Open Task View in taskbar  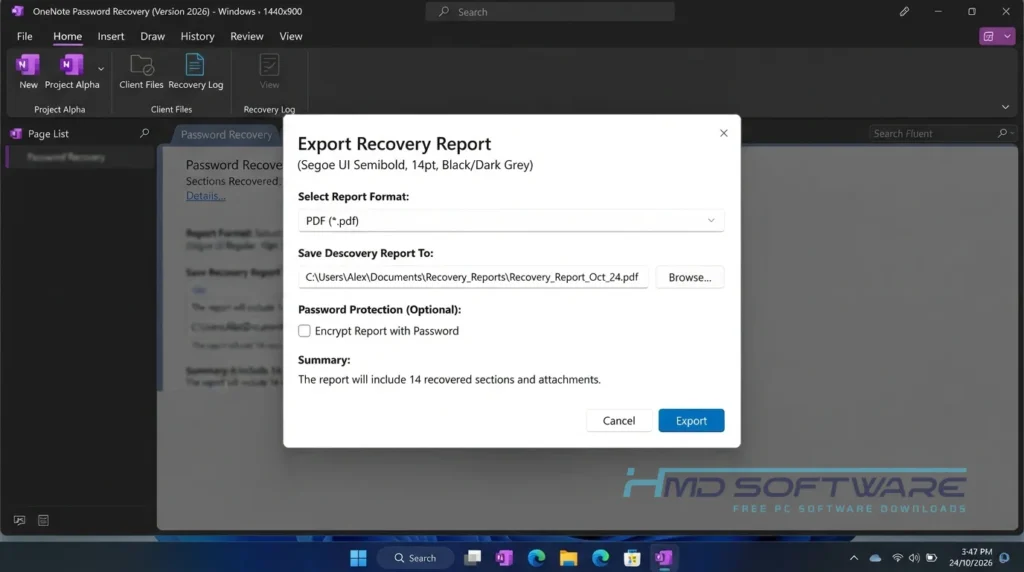[x=472, y=558]
